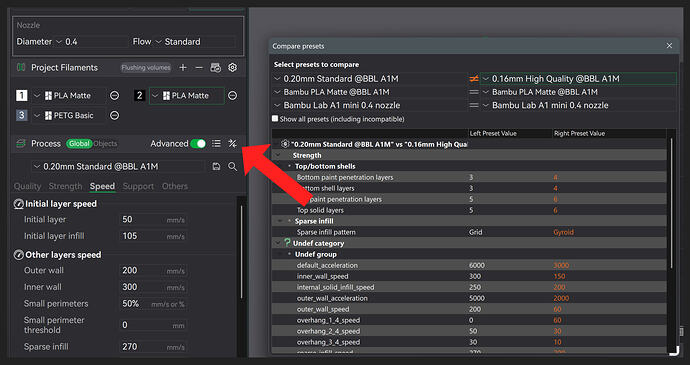
Task: Click the orange not-equal icon for process presets
Action: pos(473,79)
